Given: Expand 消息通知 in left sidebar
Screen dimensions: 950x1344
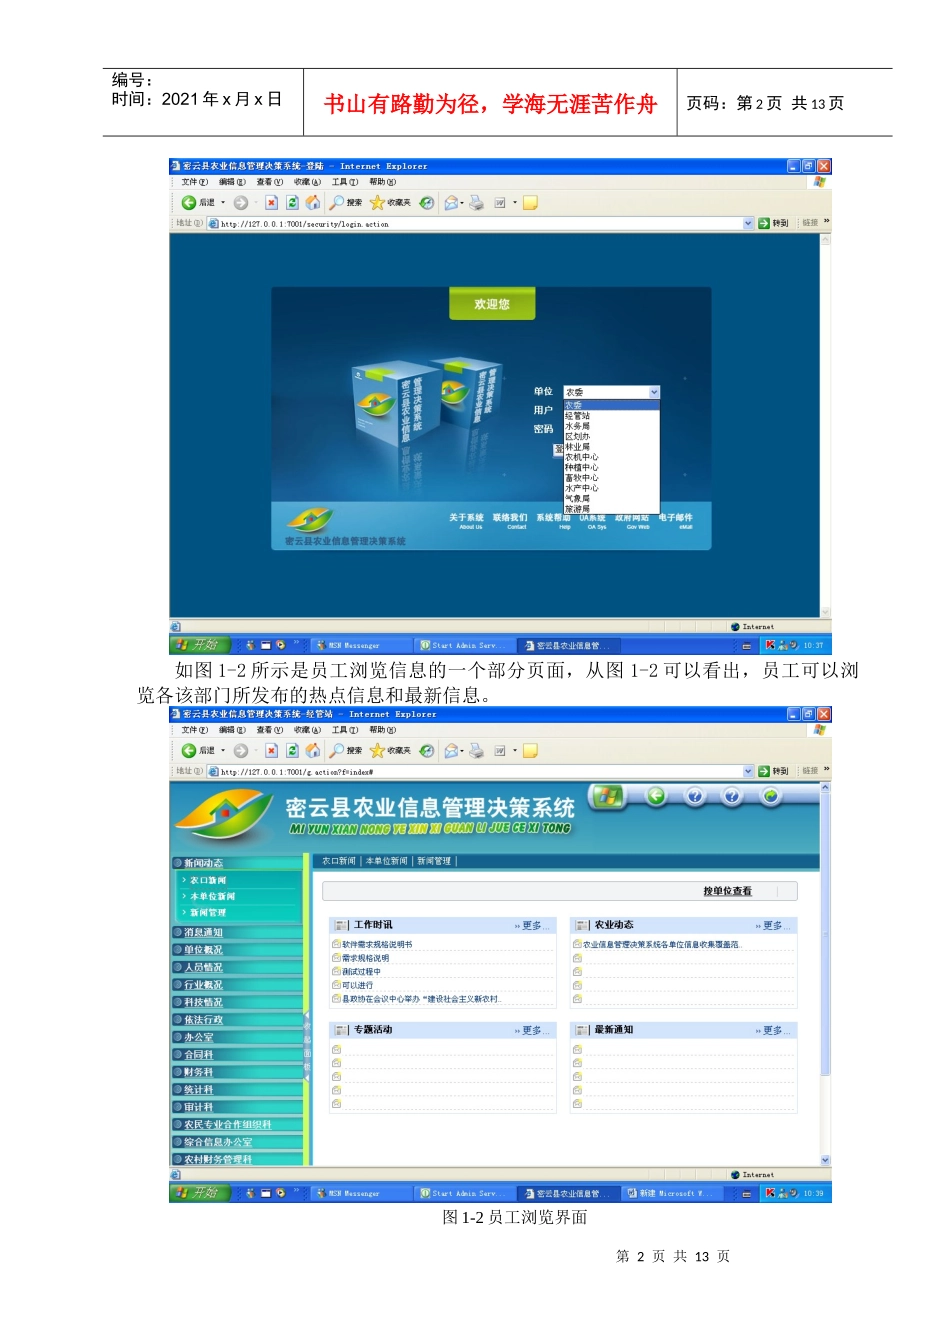Looking at the screenshot, I should [238, 932].
